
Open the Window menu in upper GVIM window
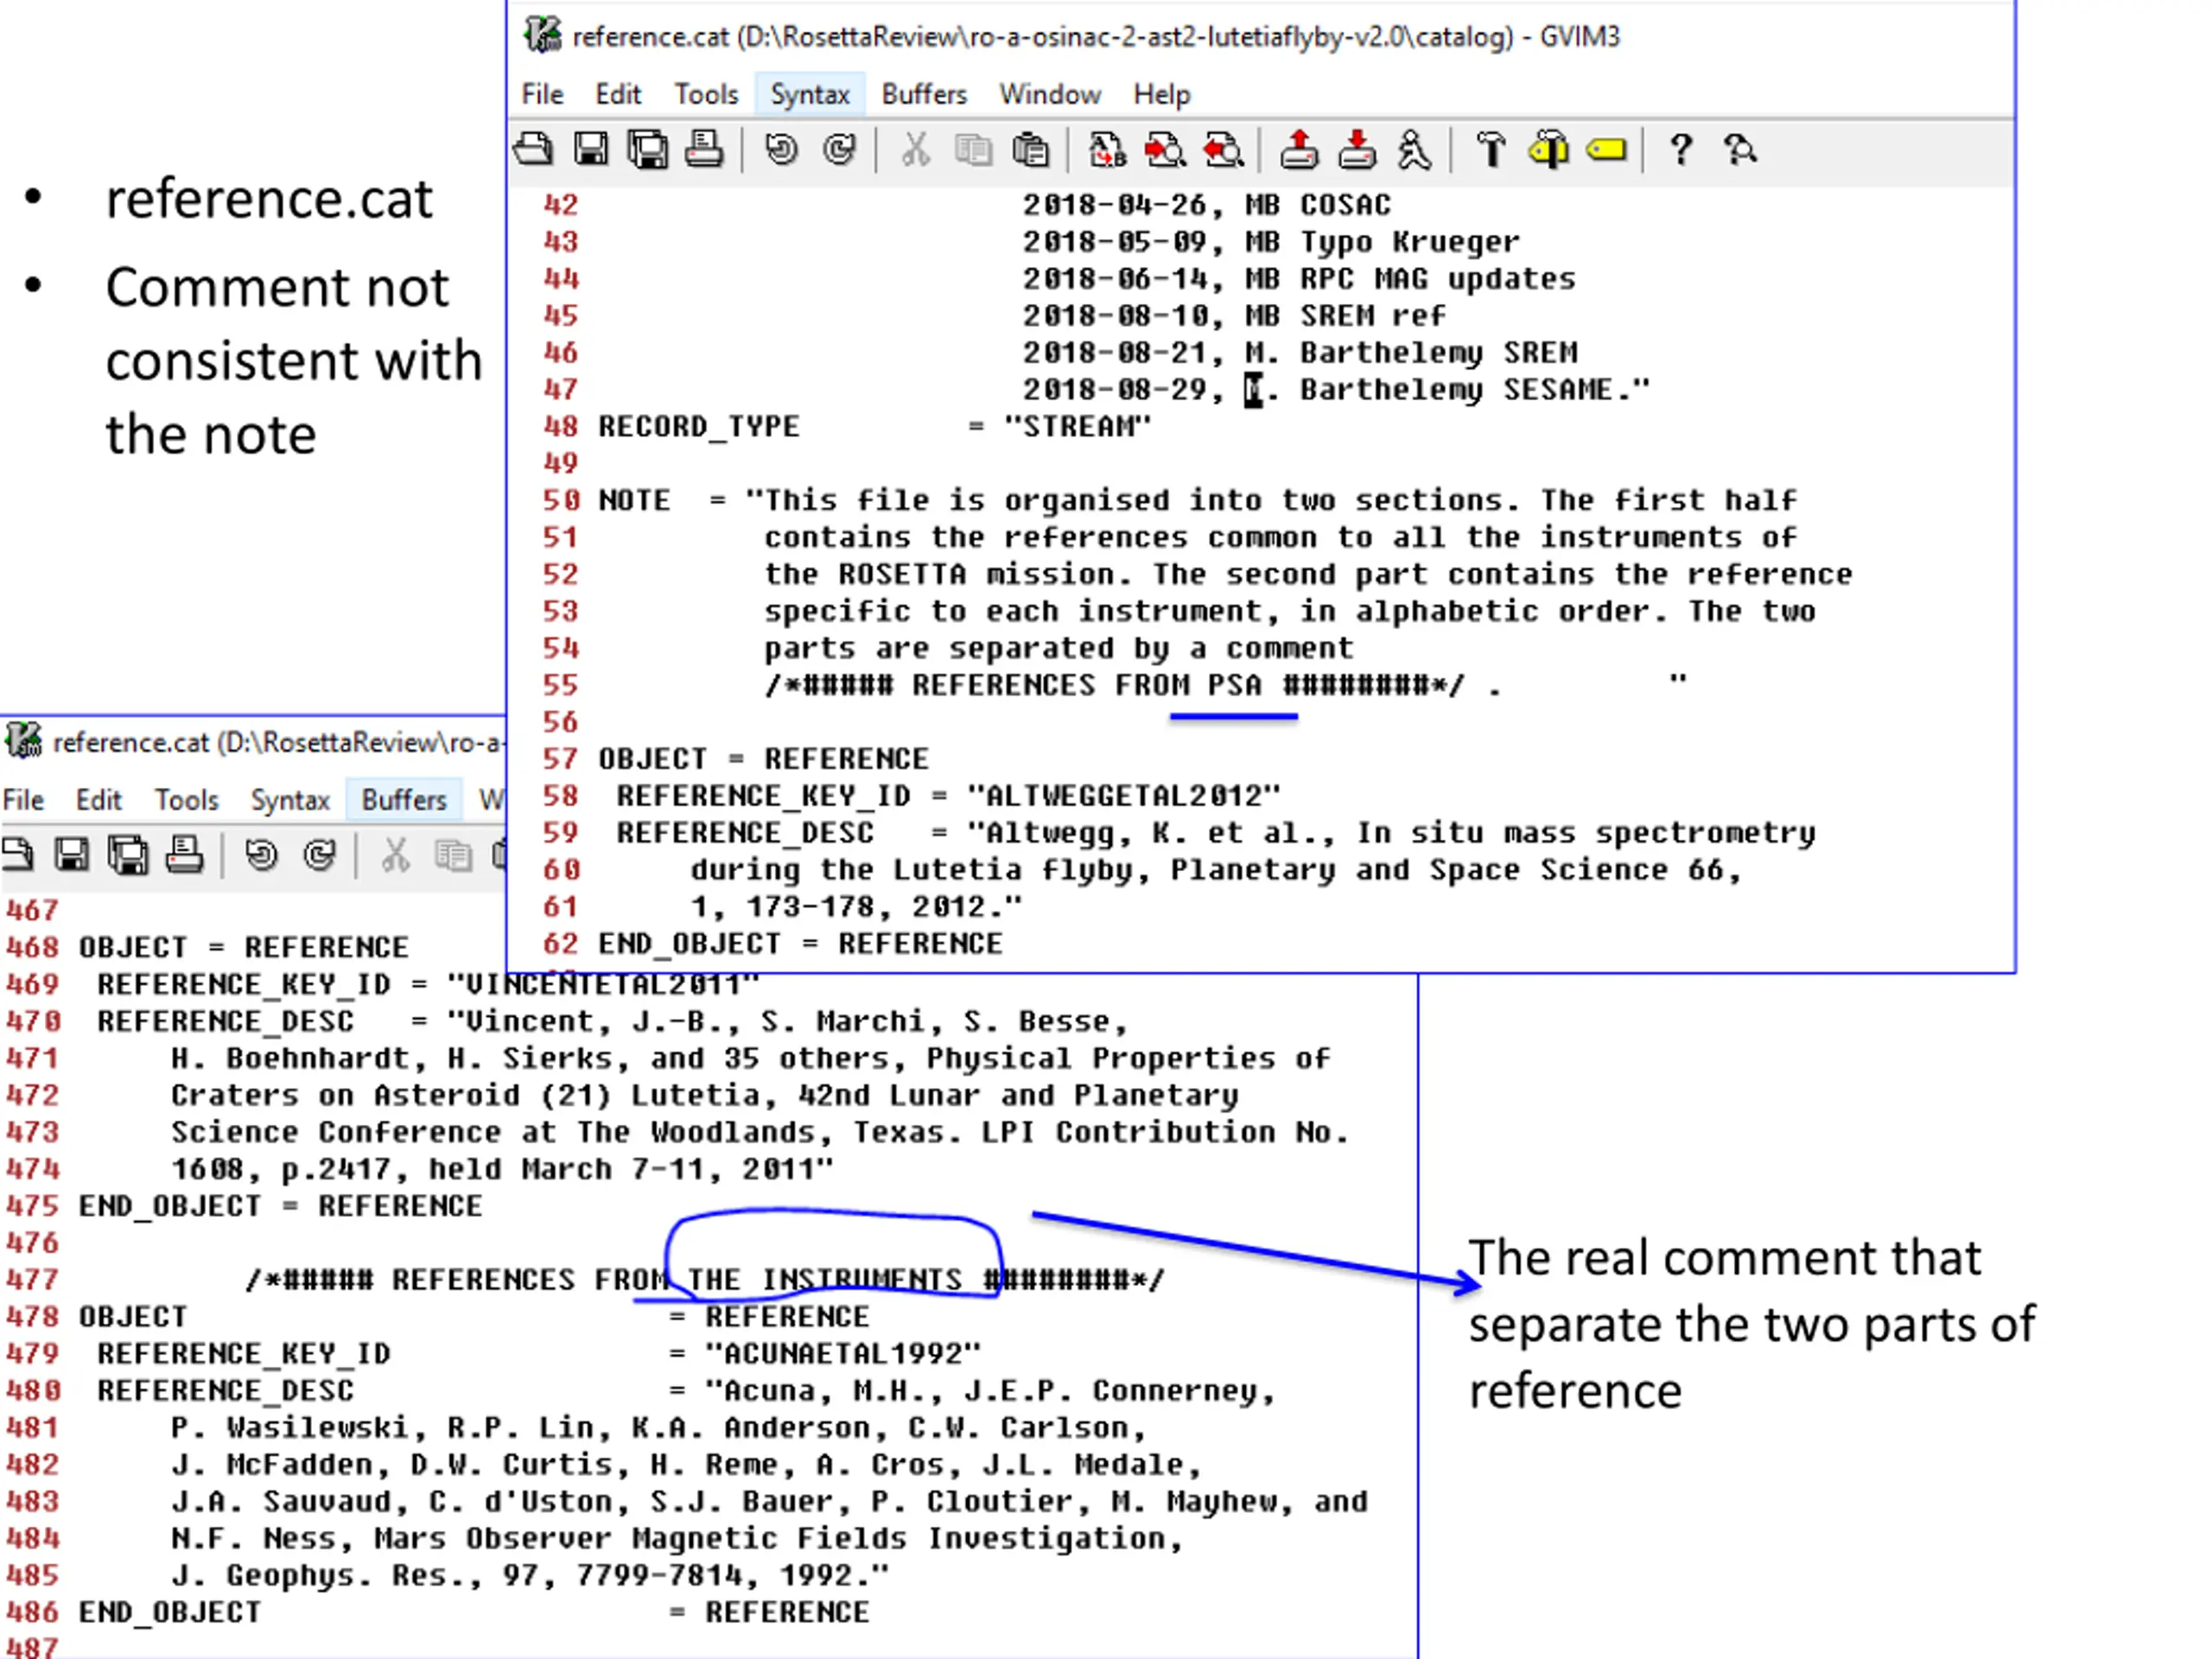[1050, 95]
